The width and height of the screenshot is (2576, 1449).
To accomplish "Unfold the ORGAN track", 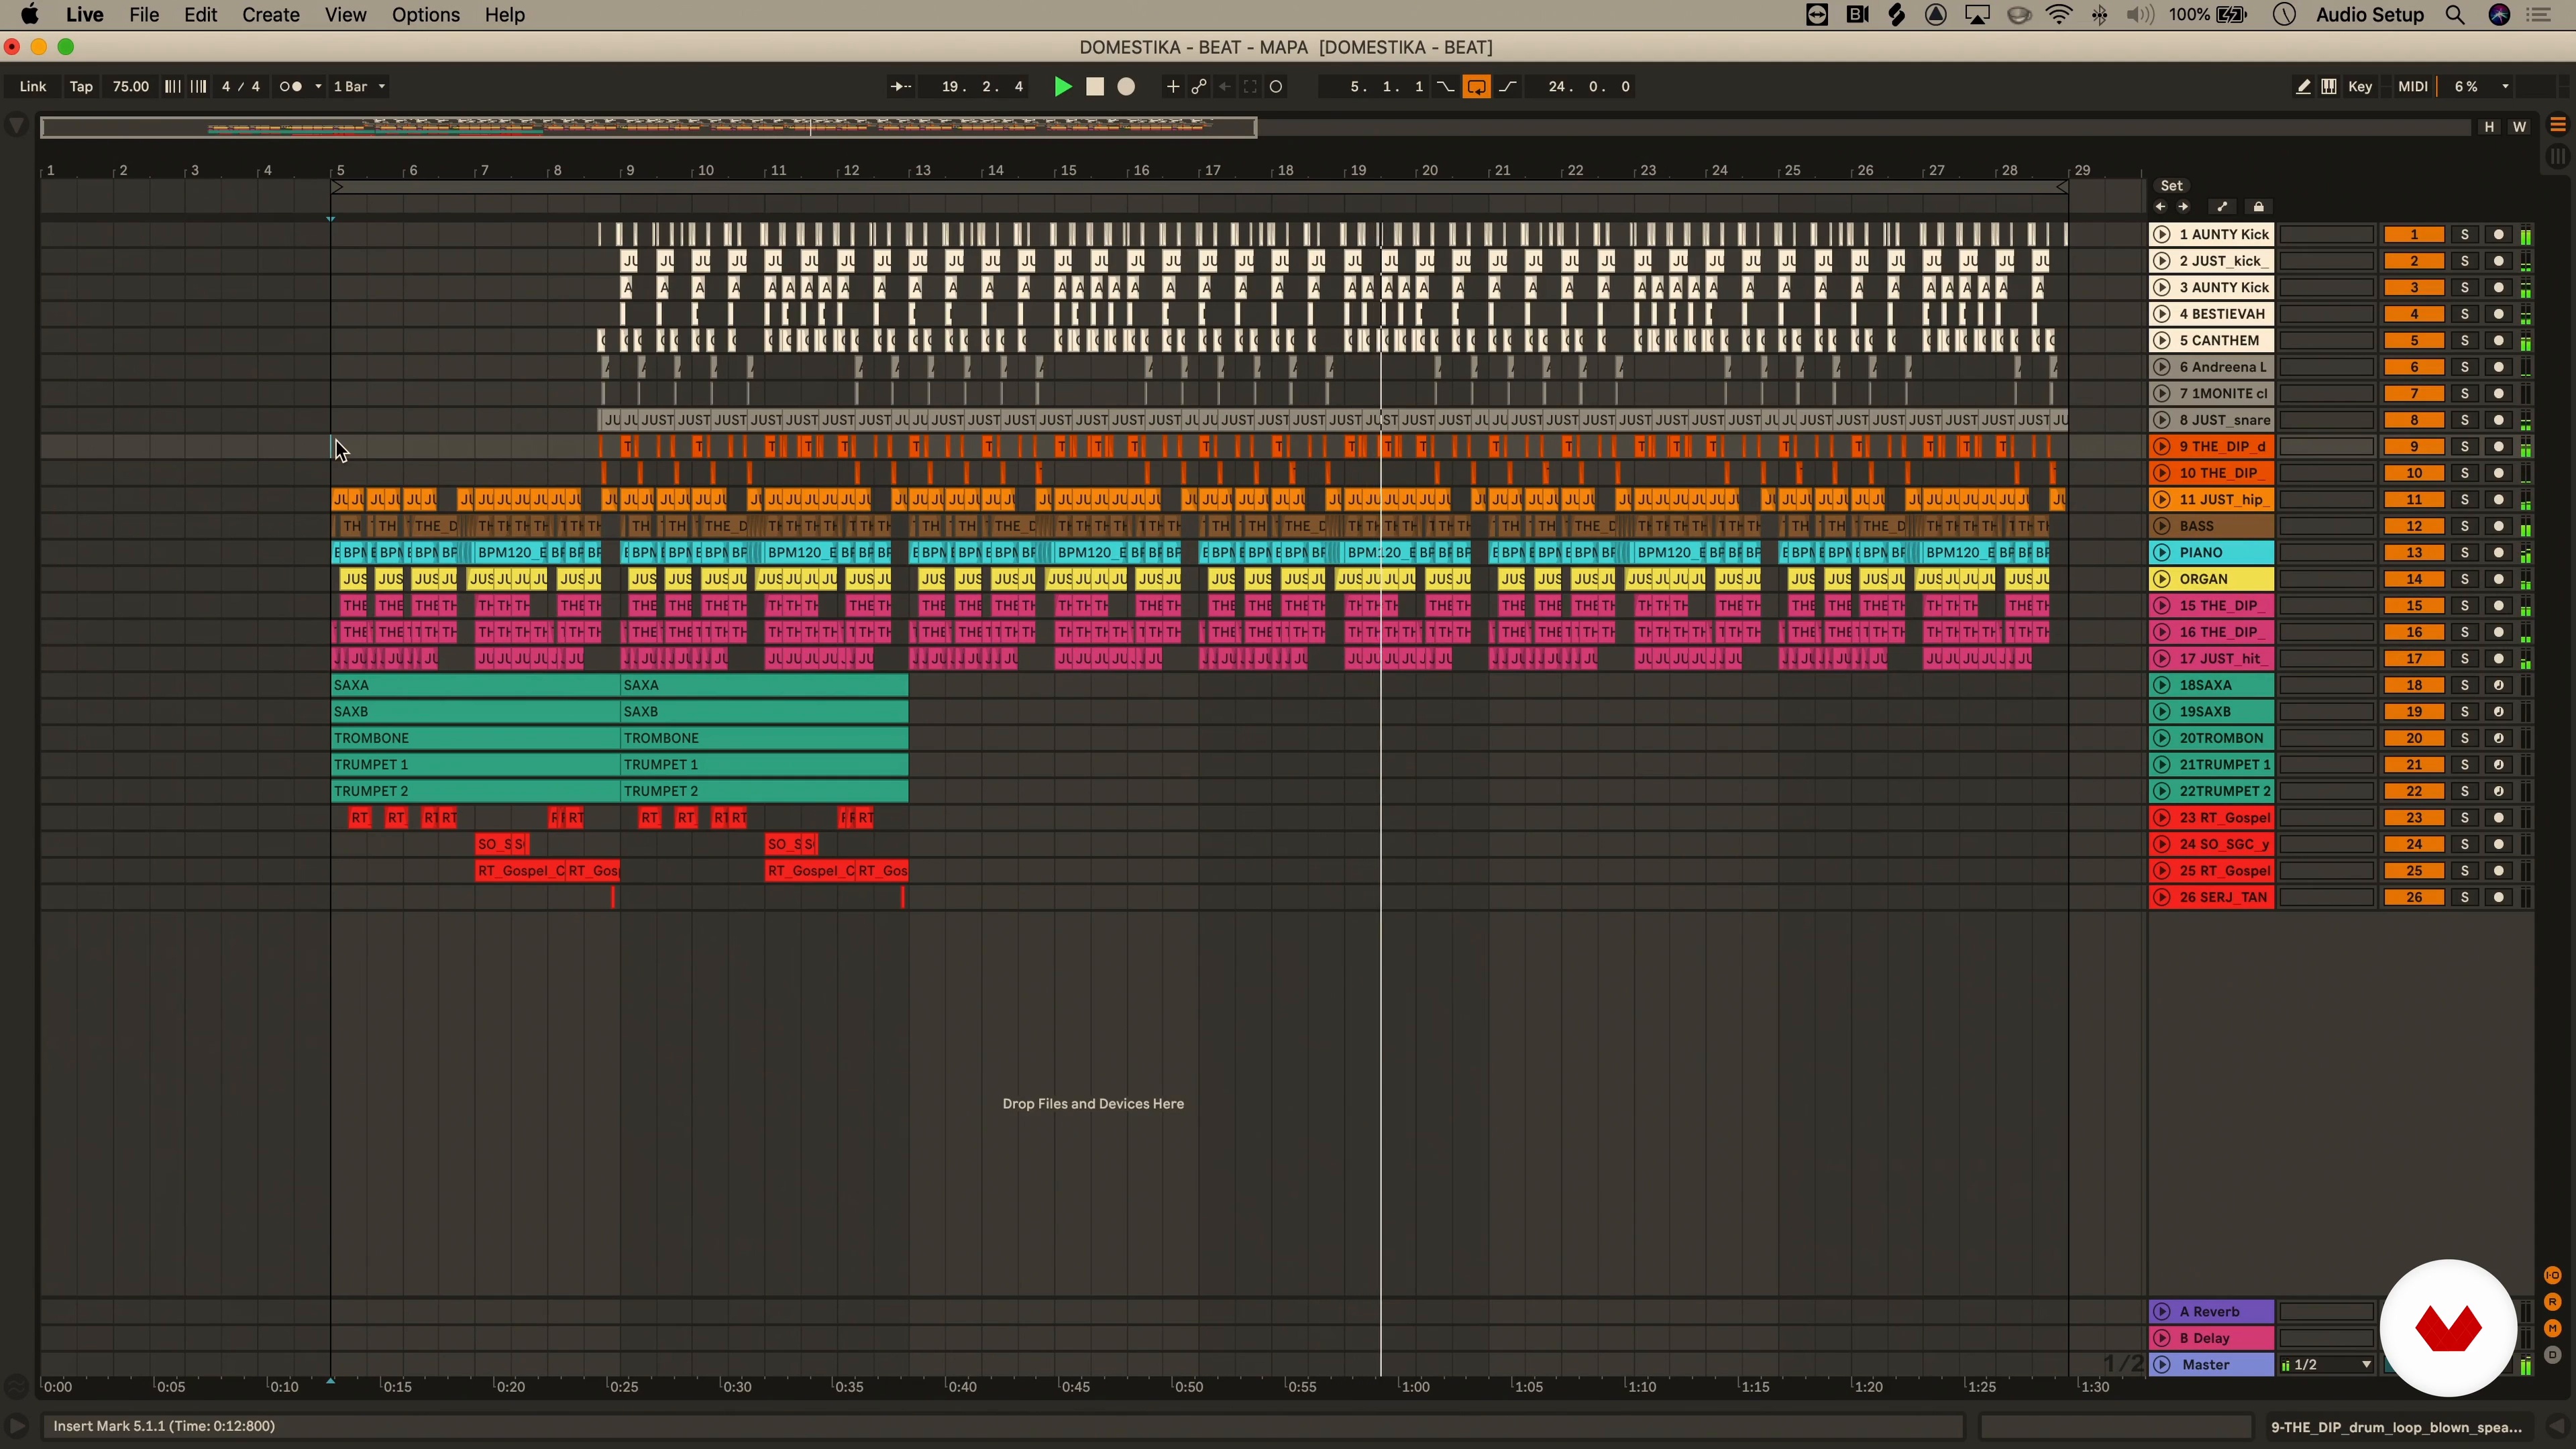I will [x=2161, y=580].
